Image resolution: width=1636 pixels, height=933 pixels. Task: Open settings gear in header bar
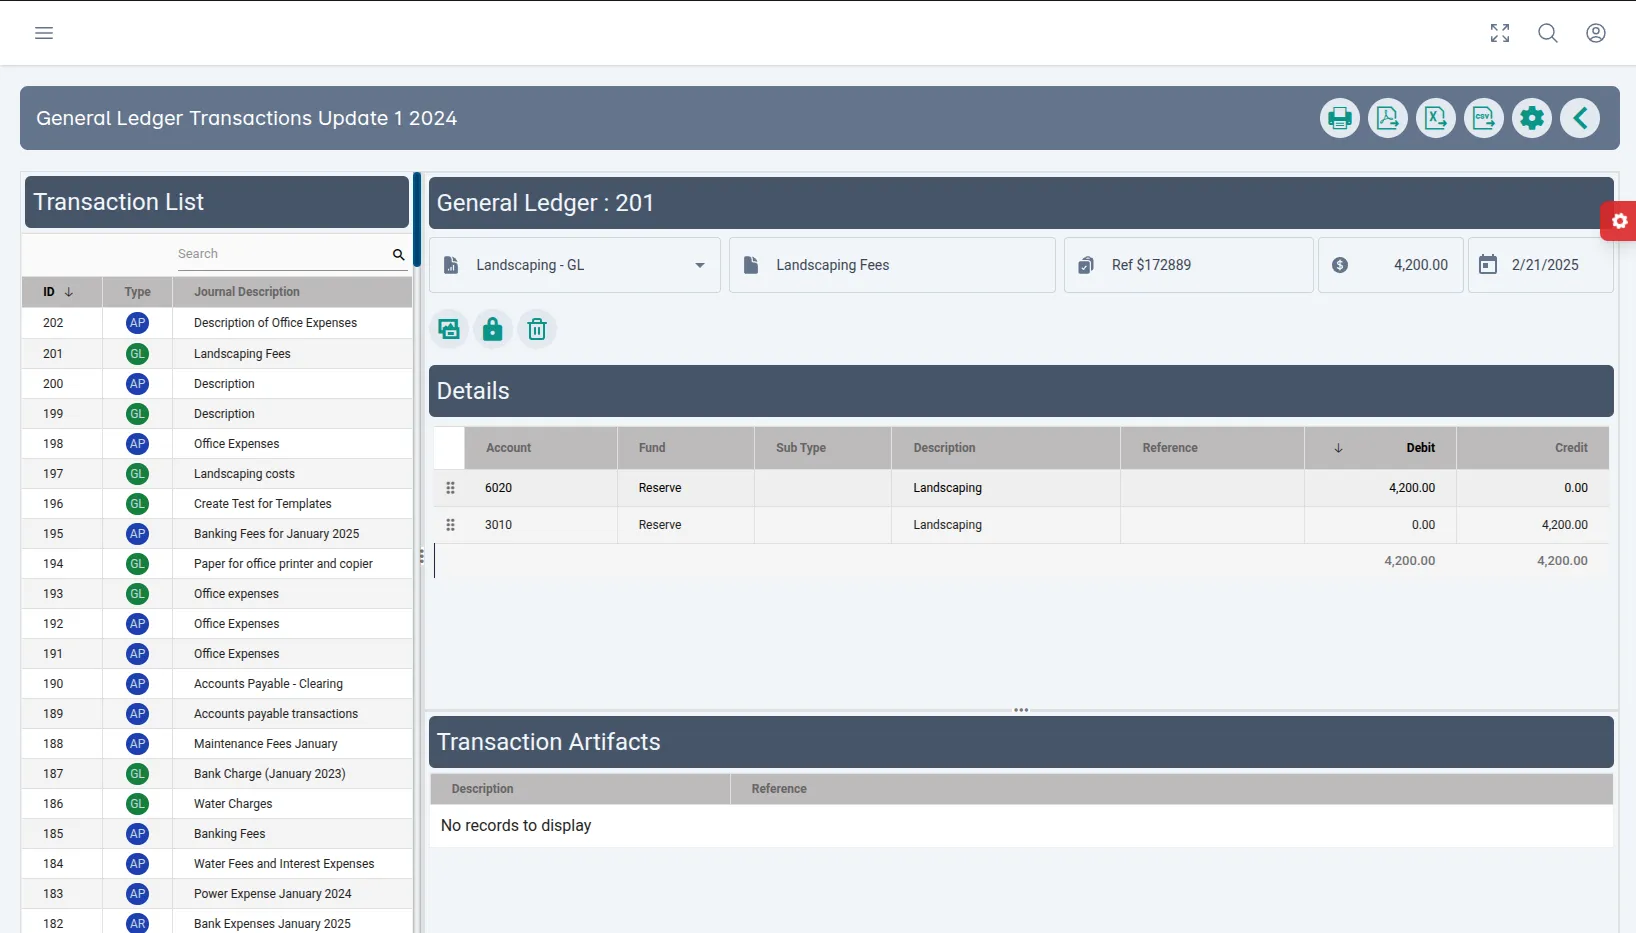[1531, 119]
